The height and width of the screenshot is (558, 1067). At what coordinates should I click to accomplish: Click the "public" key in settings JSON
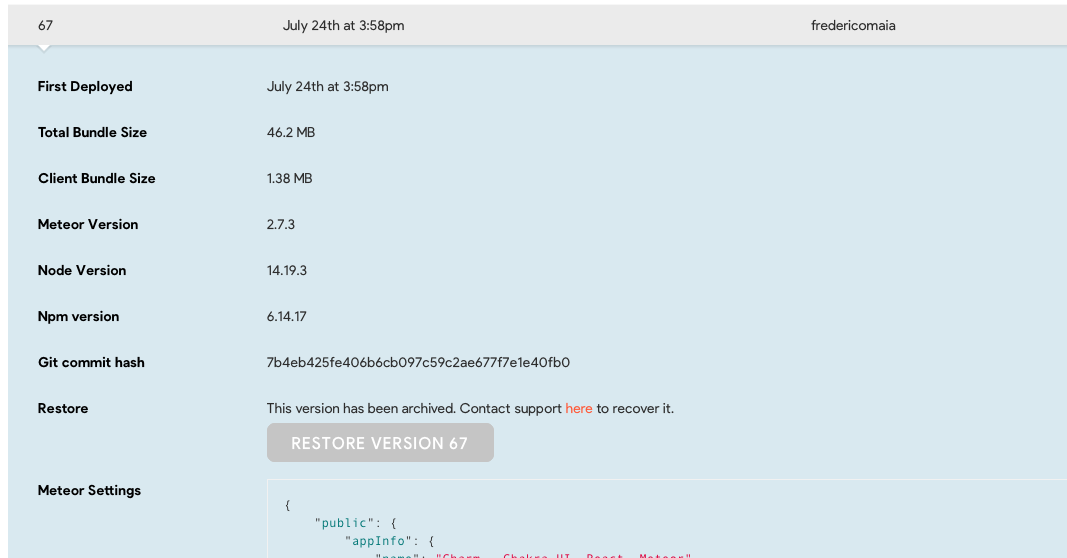[x=344, y=523]
